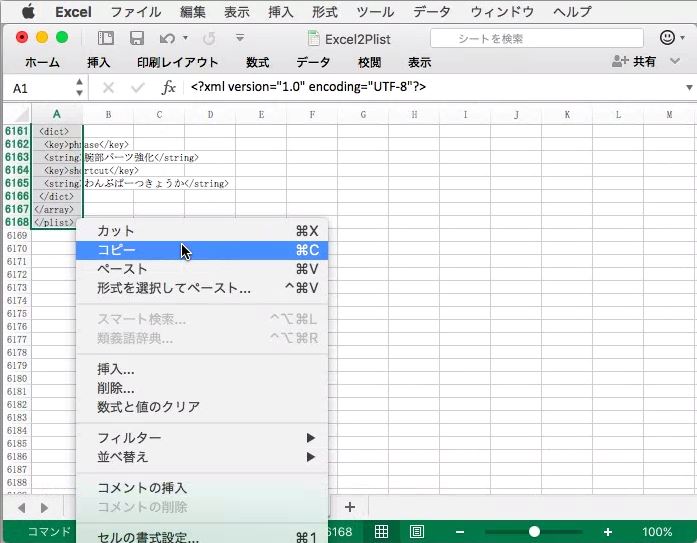Click the workbook layout toolbar icon
Viewport: 697px width, 543px height.
coord(106,38)
